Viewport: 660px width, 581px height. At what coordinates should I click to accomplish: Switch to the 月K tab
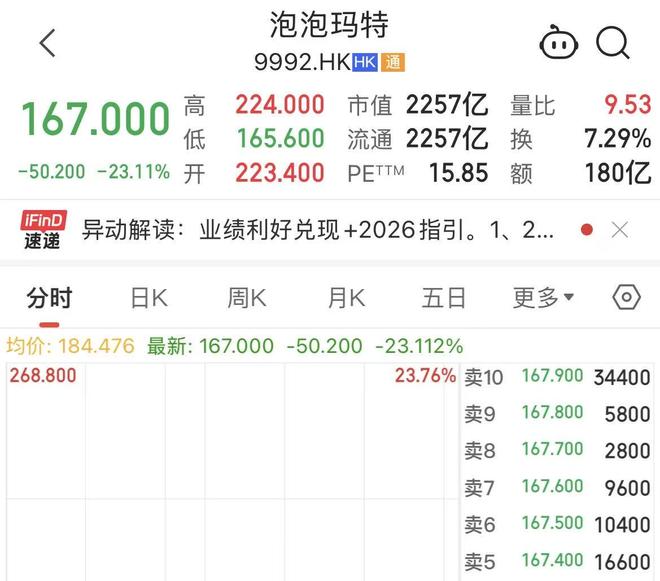pos(346,298)
